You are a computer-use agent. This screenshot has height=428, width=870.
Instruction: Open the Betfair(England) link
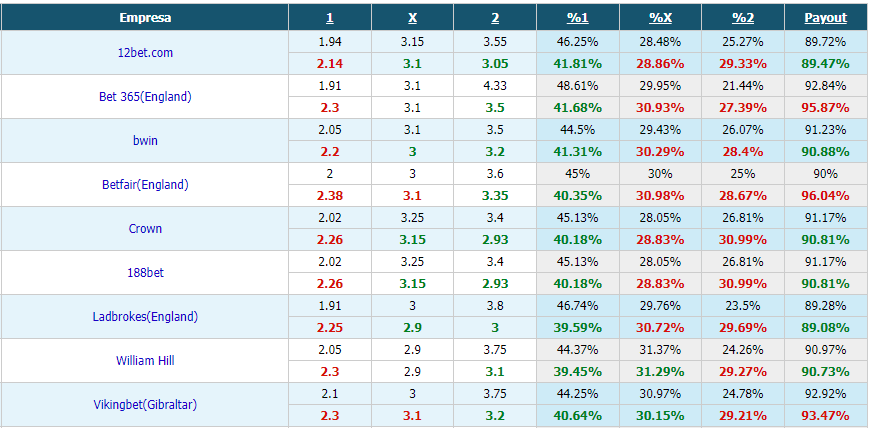pos(145,185)
